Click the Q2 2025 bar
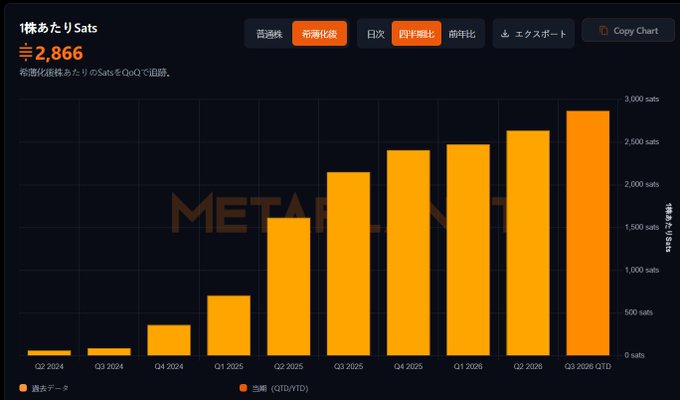 point(288,286)
